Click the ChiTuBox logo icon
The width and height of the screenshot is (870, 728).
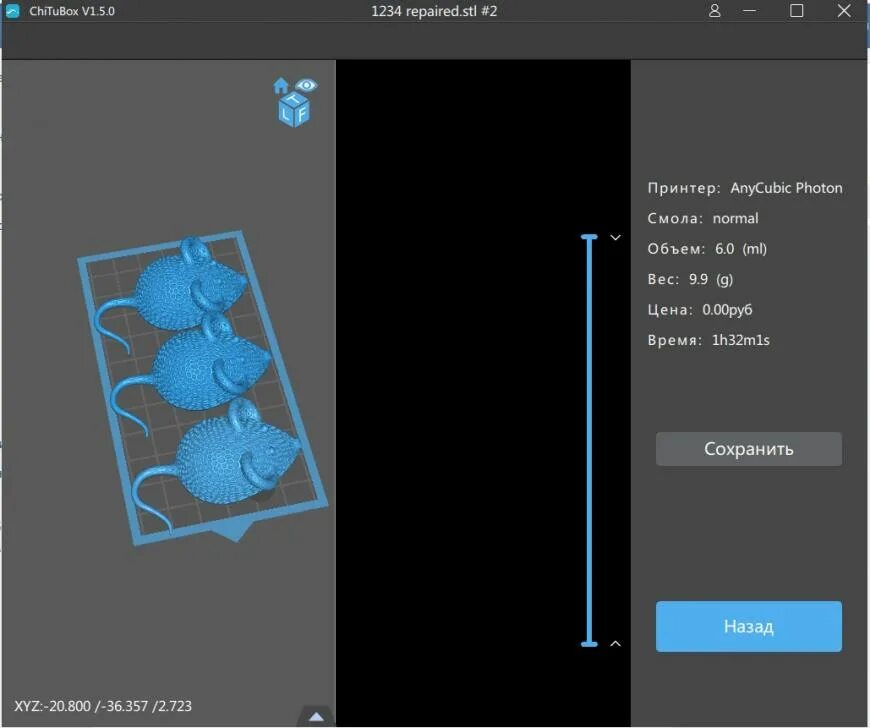coord(12,11)
